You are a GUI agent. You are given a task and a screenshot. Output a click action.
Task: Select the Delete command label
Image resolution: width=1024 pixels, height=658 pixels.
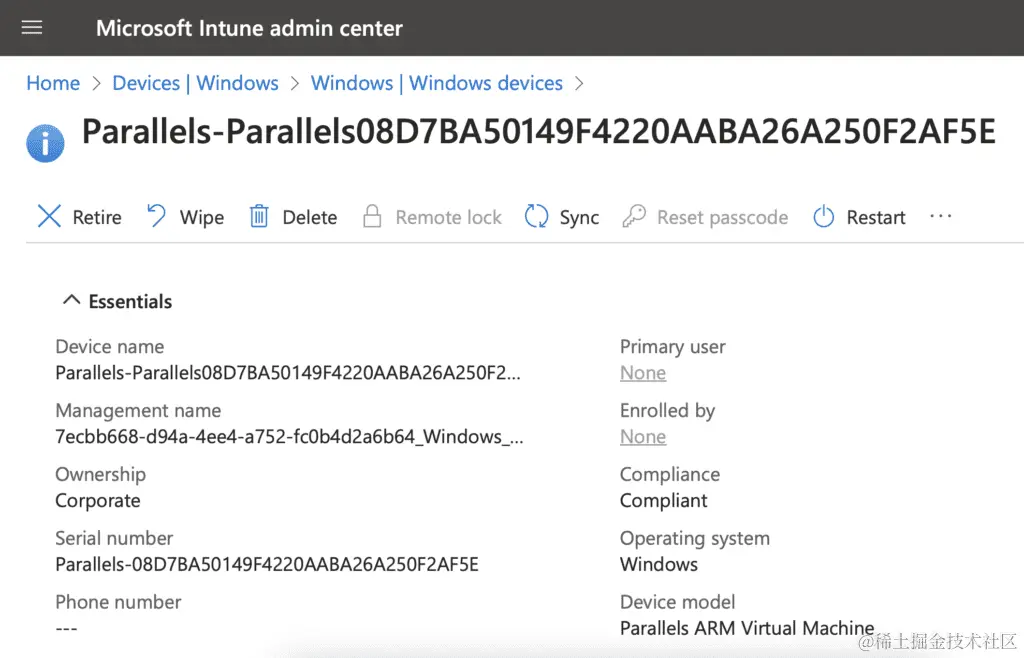point(310,217)
